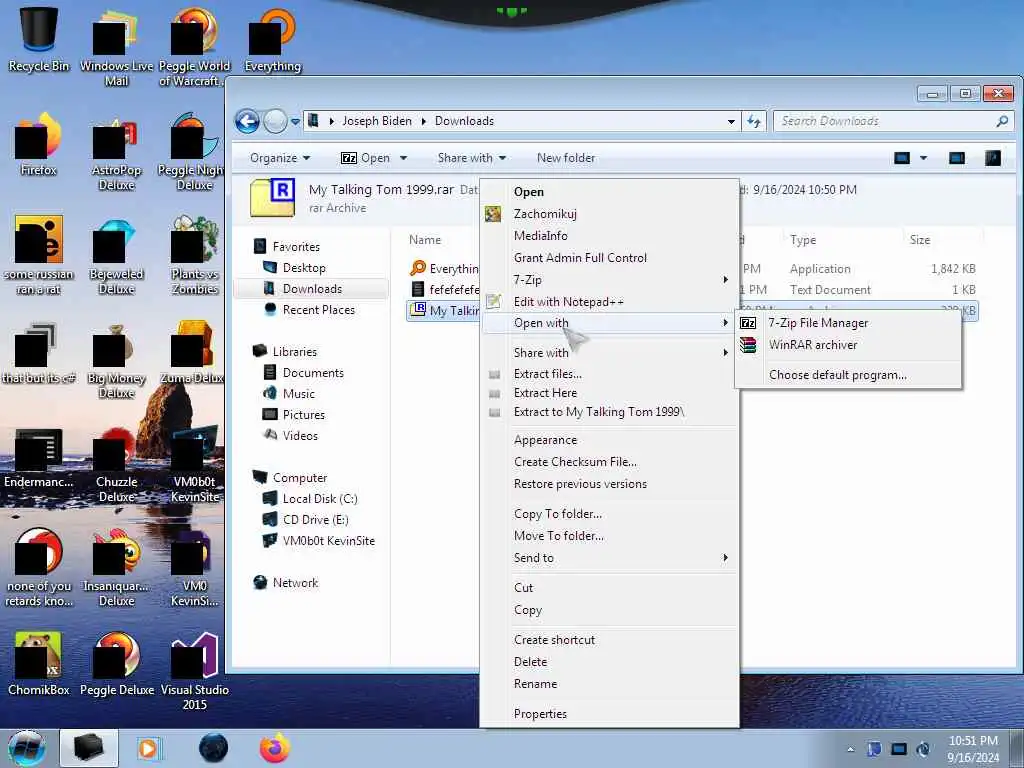Open address bar history dropdown
Screen dimensions: 1024x768
(731, 121)
